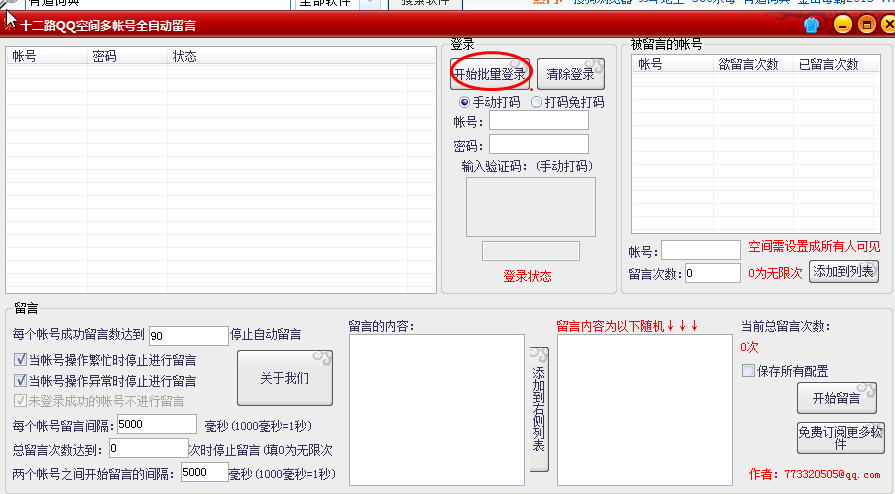Image resolution: width=895 pixels, height=494 pixels.
Task: Click the vertical 添加到右侧列表 button
Action: click(538, 409)
